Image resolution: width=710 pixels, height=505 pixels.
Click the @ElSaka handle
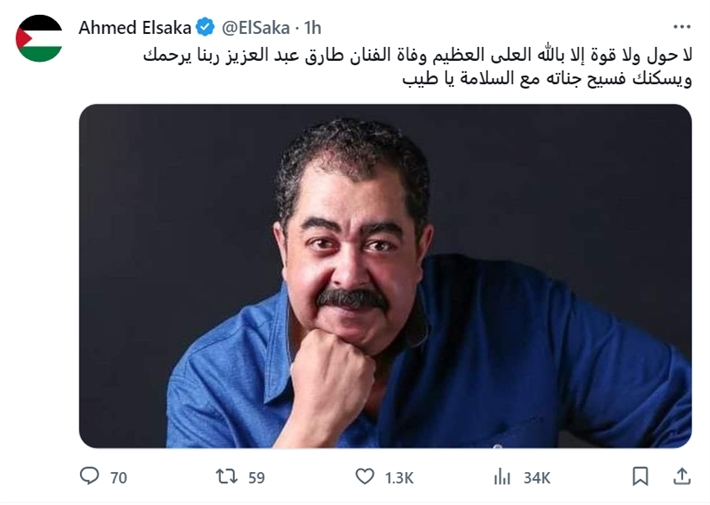click(x=255, y=28)
